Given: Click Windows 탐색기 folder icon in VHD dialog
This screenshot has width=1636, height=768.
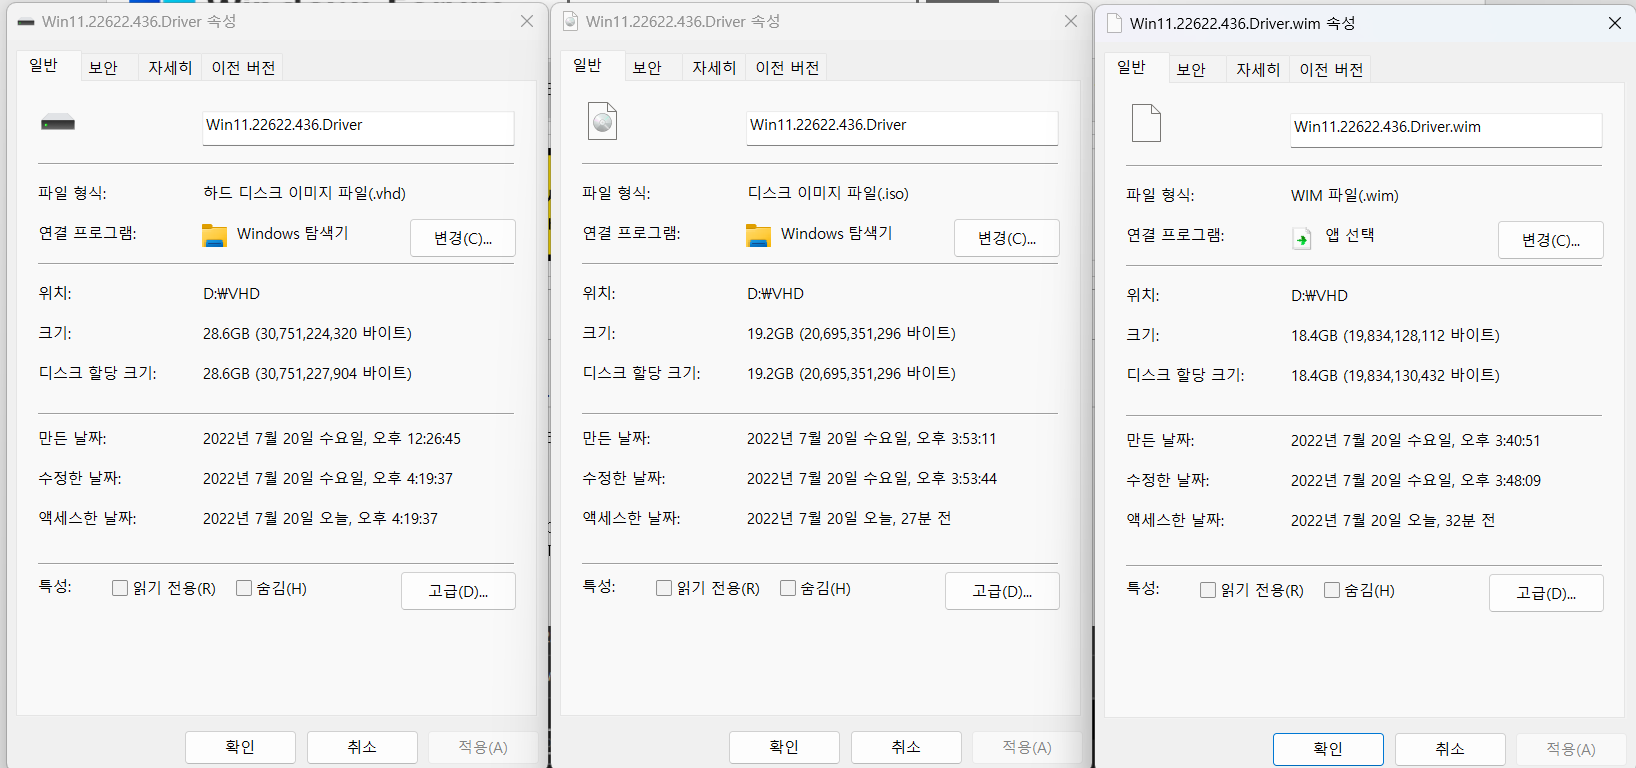Looking at the screenshot, I should pyautogui.click(x=214, y=235).
